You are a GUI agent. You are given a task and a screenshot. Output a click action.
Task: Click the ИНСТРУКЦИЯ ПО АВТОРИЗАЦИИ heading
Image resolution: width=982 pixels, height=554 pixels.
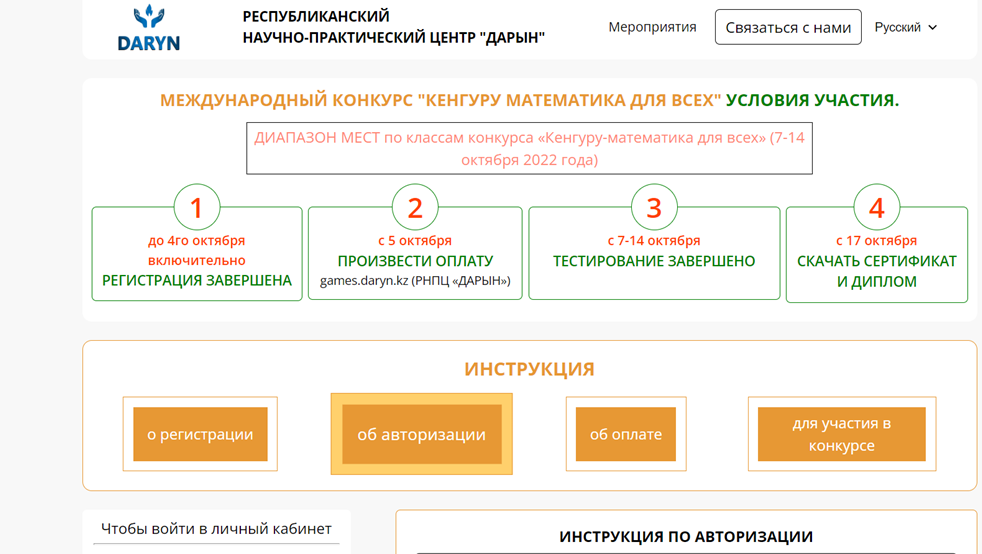[686, 536]
